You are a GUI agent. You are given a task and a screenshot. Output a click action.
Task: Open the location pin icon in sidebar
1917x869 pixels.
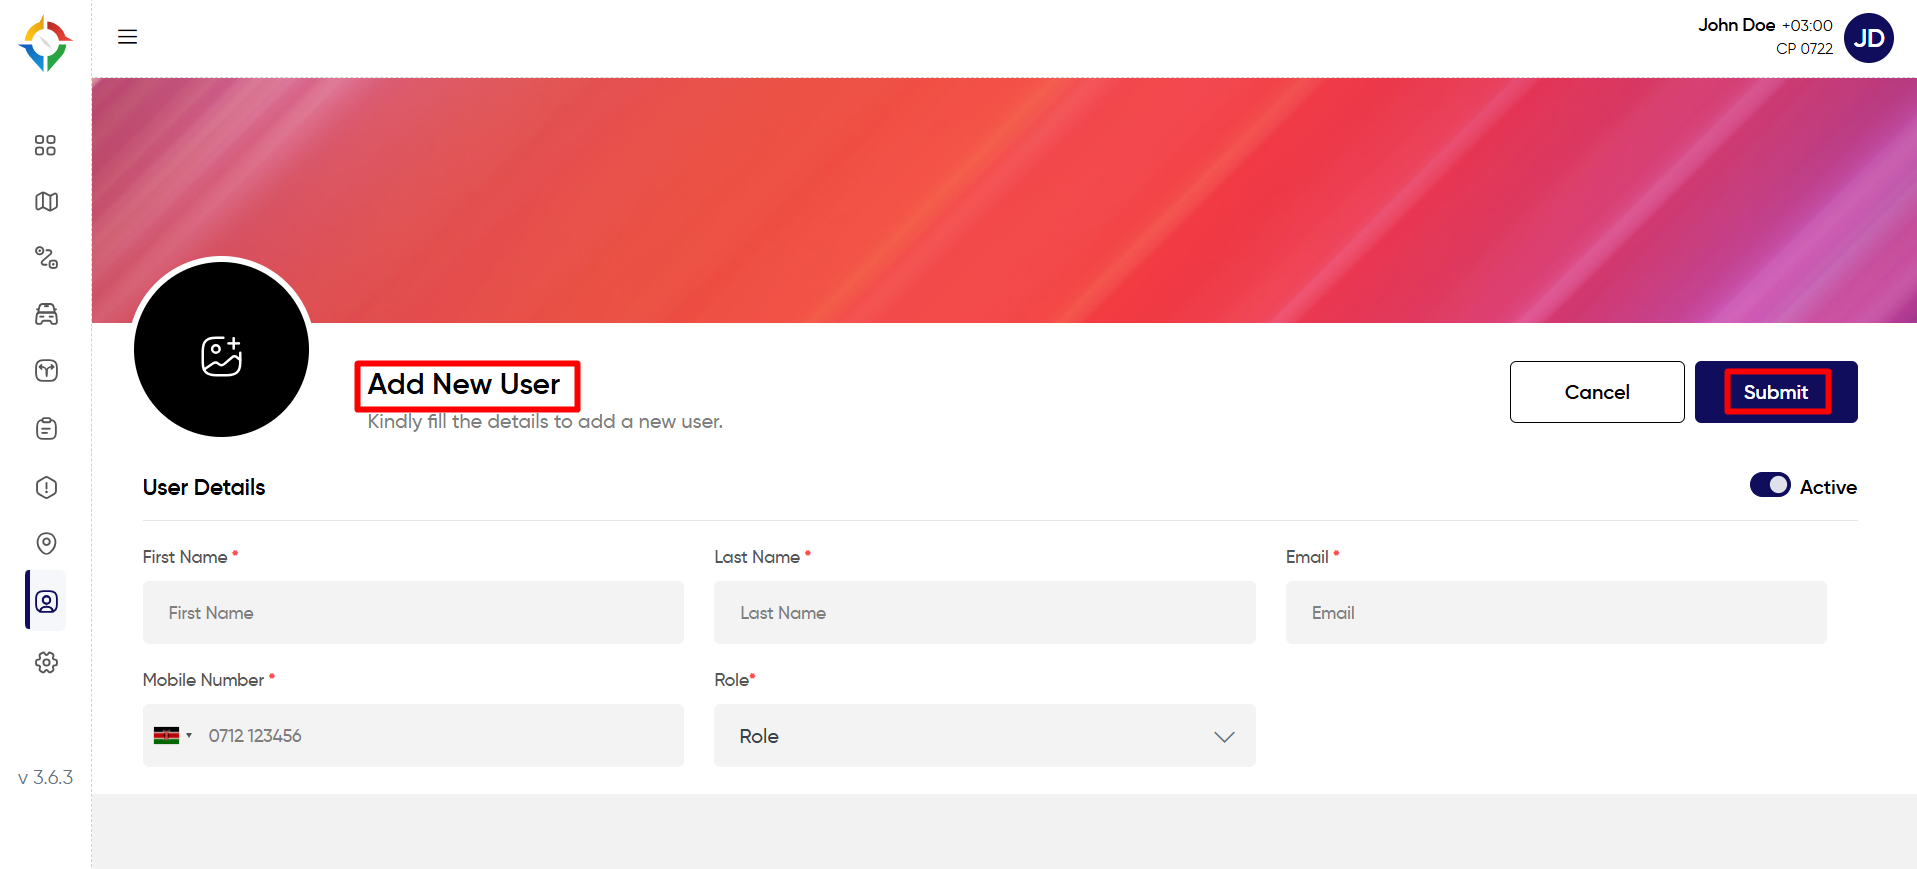point(46,543)
